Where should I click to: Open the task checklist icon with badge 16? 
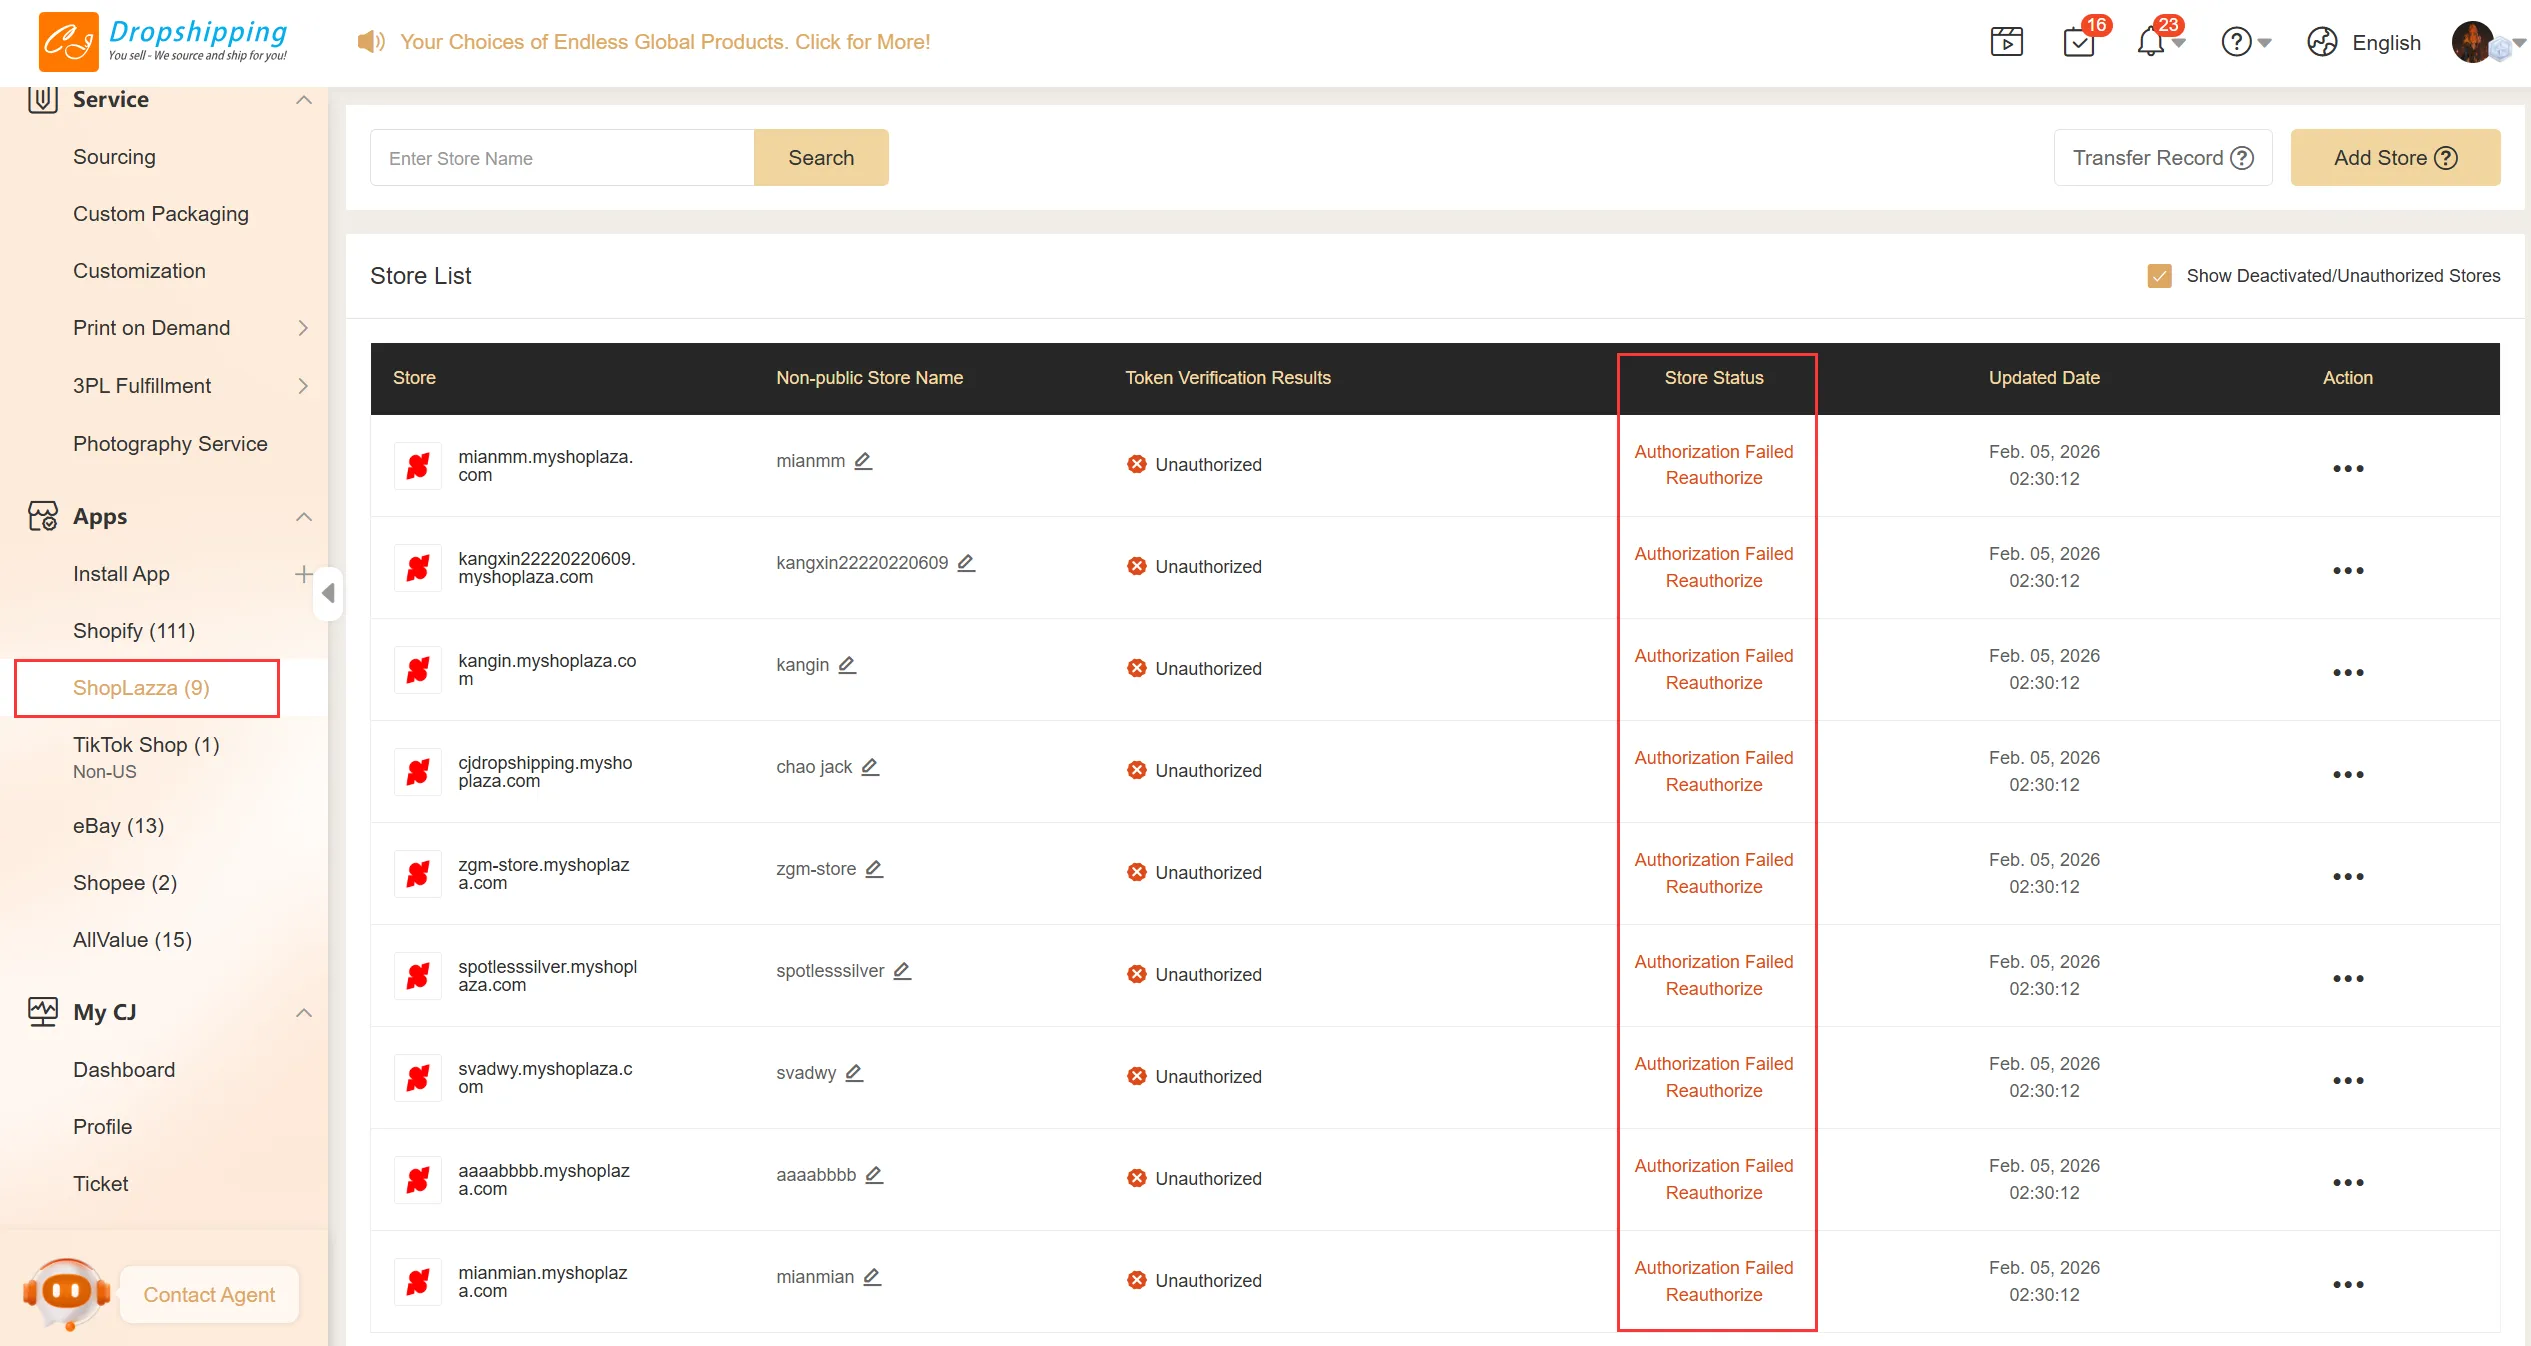tap(2079, 42)
